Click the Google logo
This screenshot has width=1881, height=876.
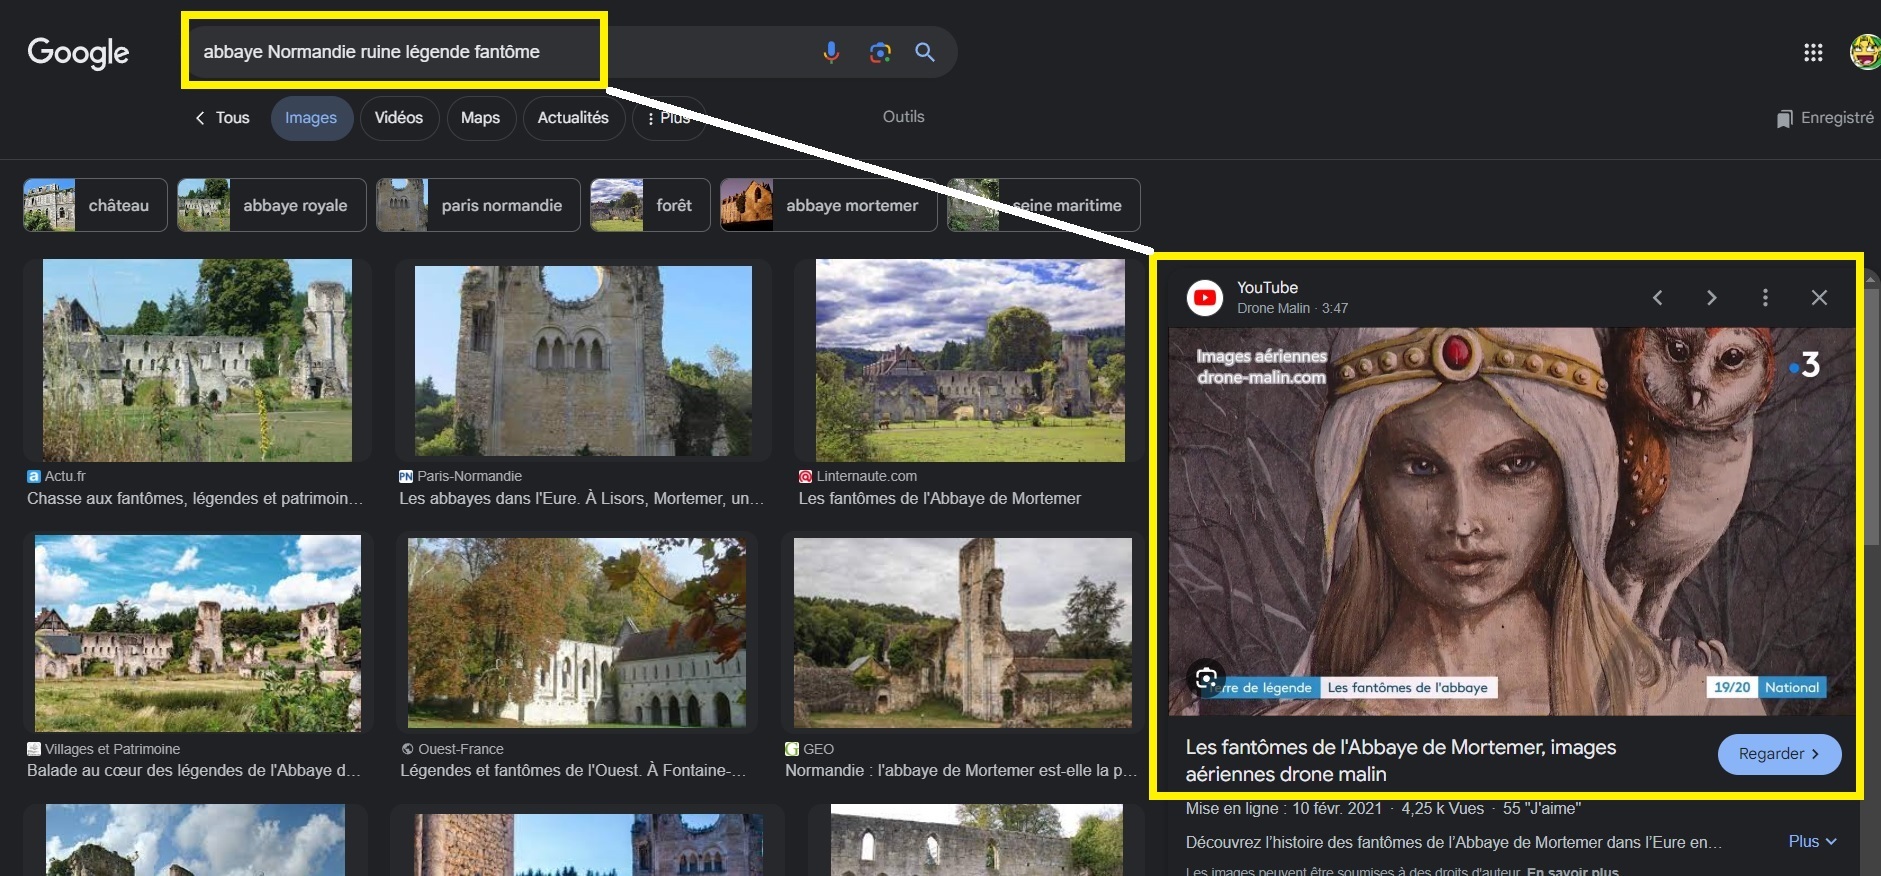[x=78, y=52]
